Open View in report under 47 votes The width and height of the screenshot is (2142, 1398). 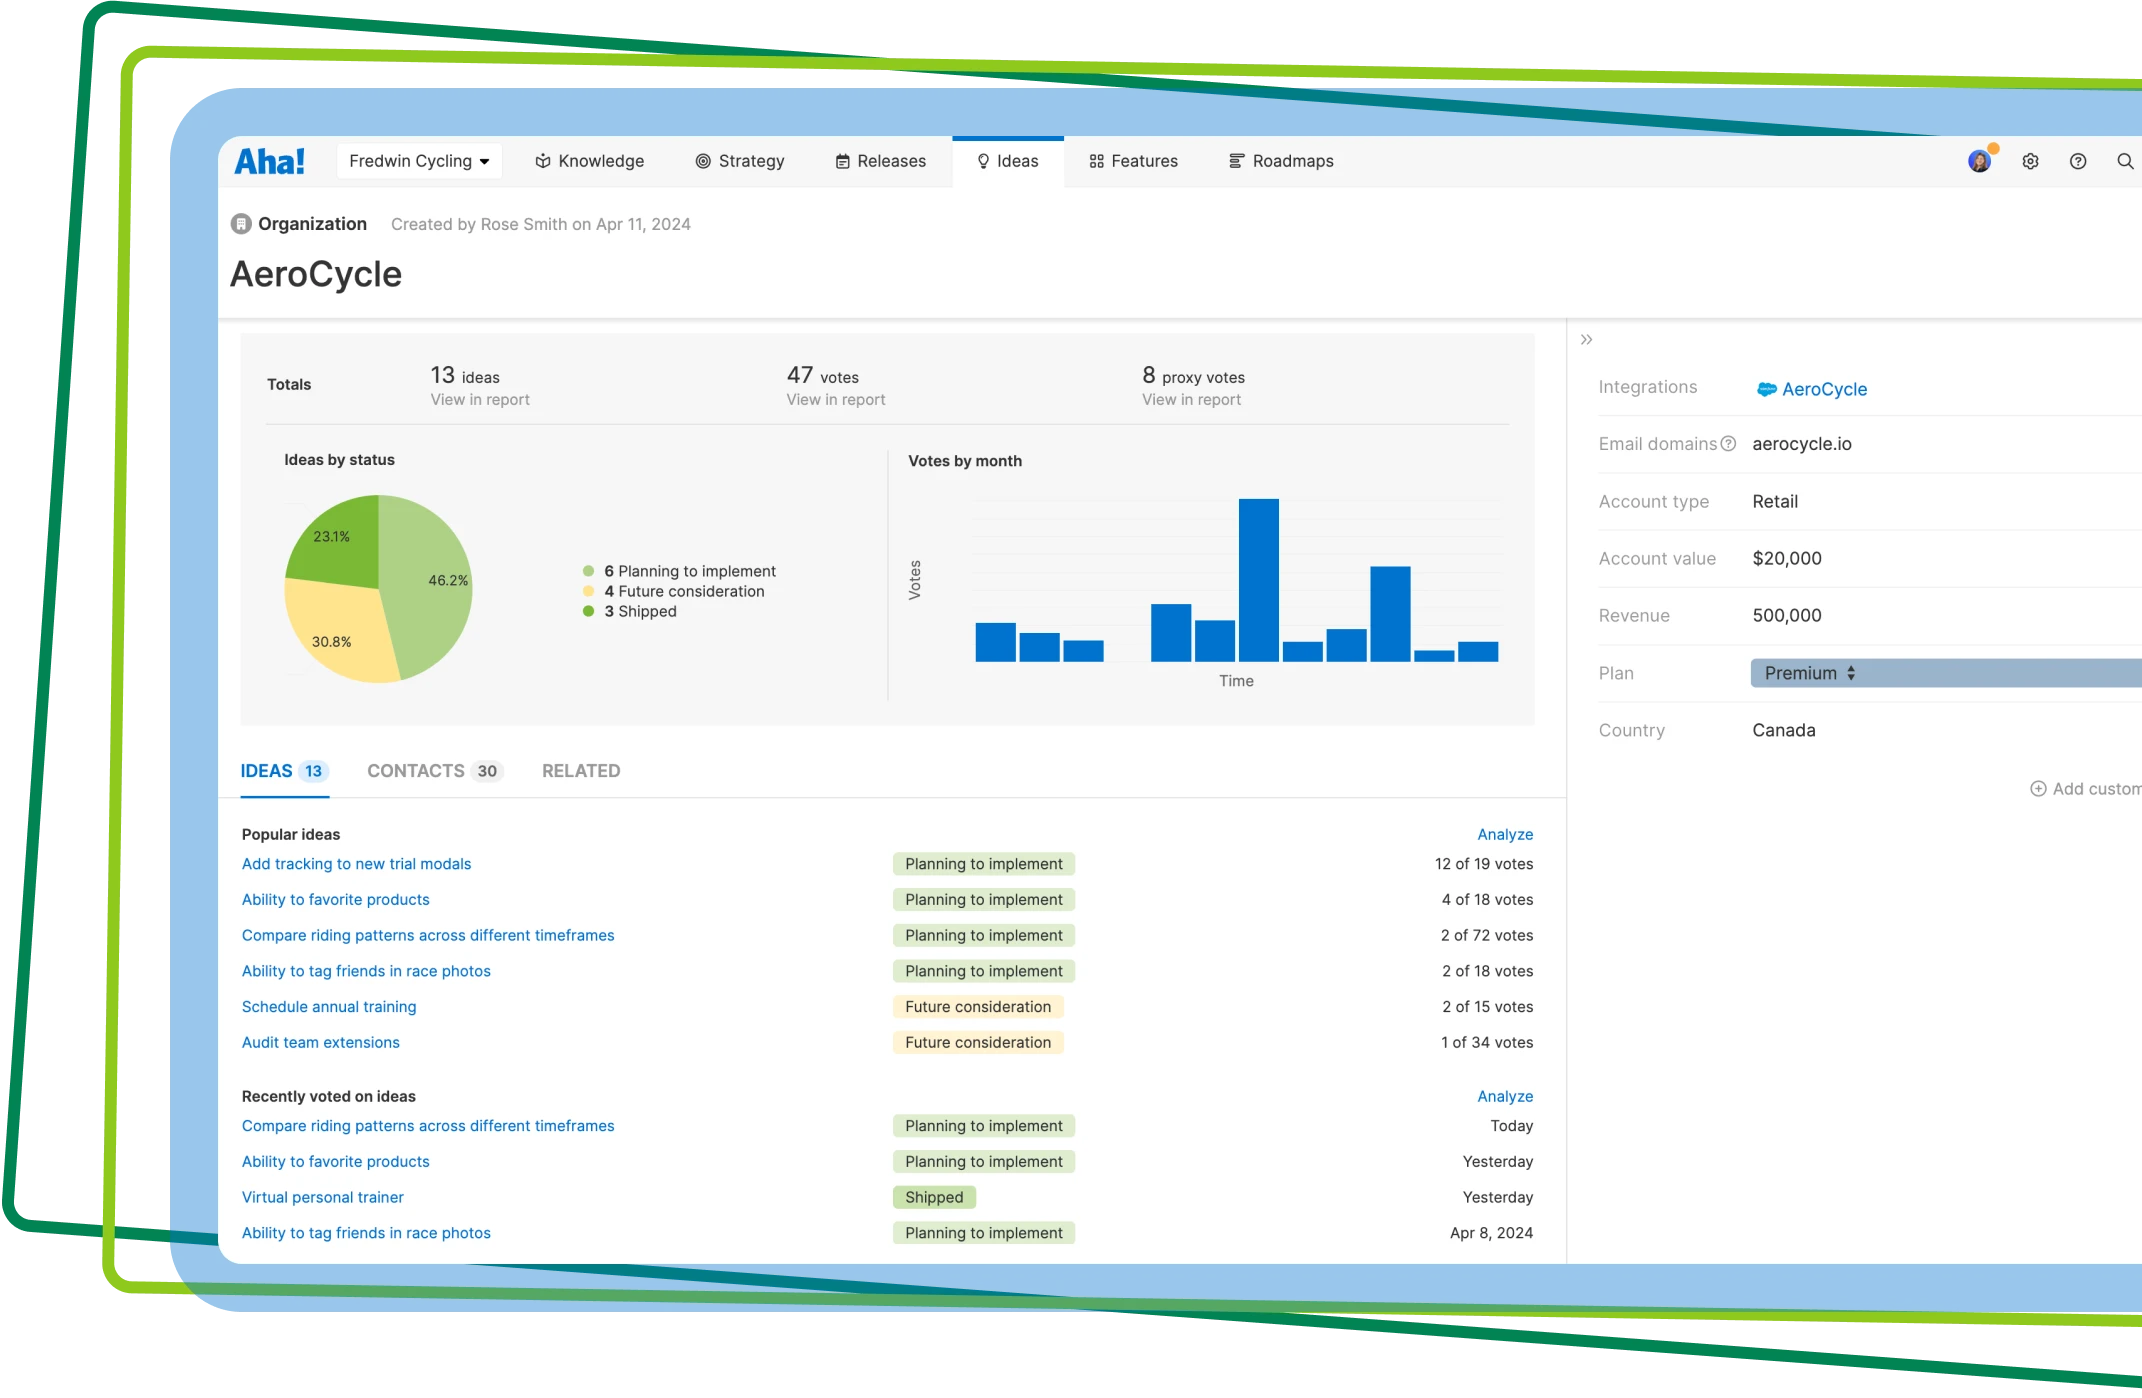[x=835, y=399]
